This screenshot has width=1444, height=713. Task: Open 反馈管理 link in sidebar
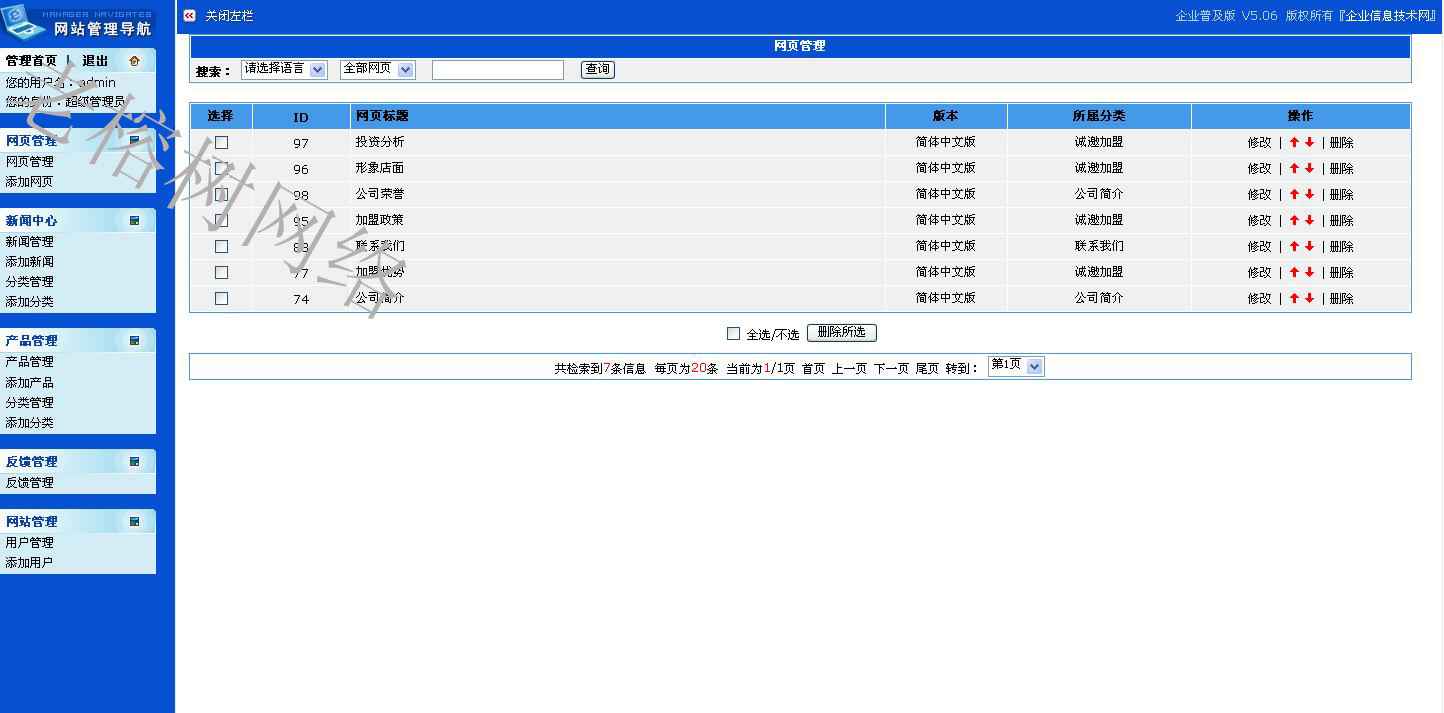tap(29, 482)
